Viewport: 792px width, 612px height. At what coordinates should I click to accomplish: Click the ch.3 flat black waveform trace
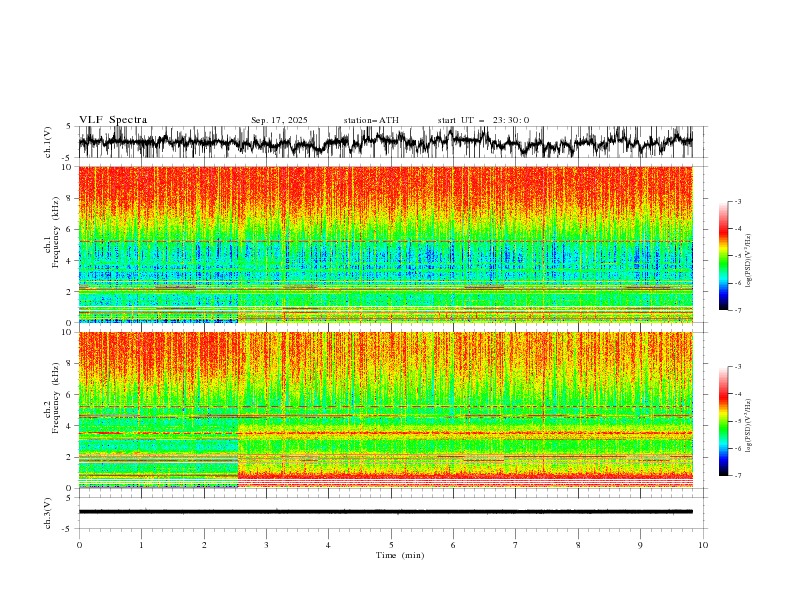[385, 512]
